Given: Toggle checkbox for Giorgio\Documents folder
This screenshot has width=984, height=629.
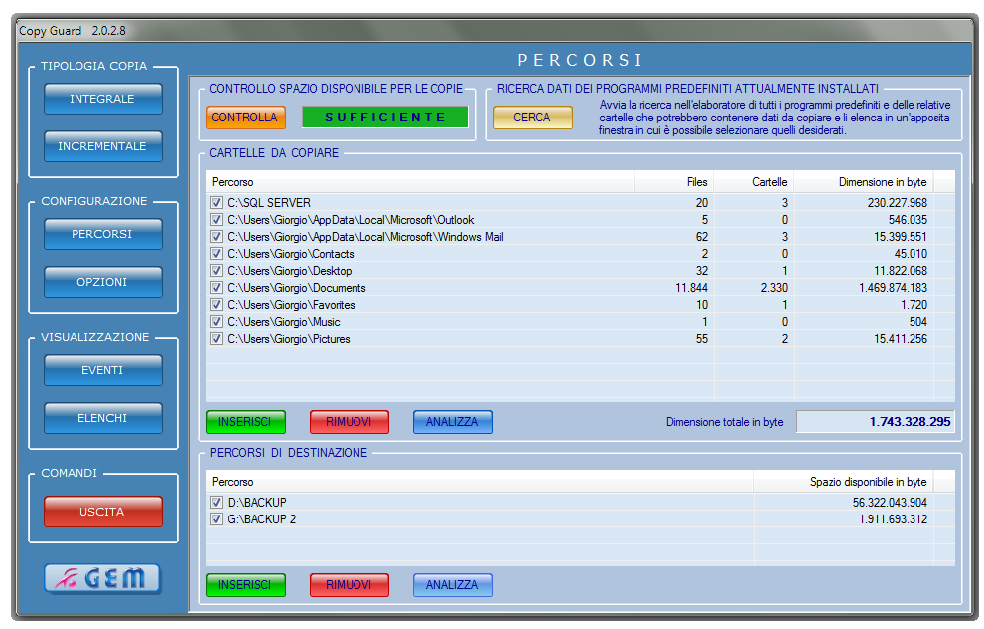Looking at the screenshot, I should pyautogui.click(x=217, y=288).
